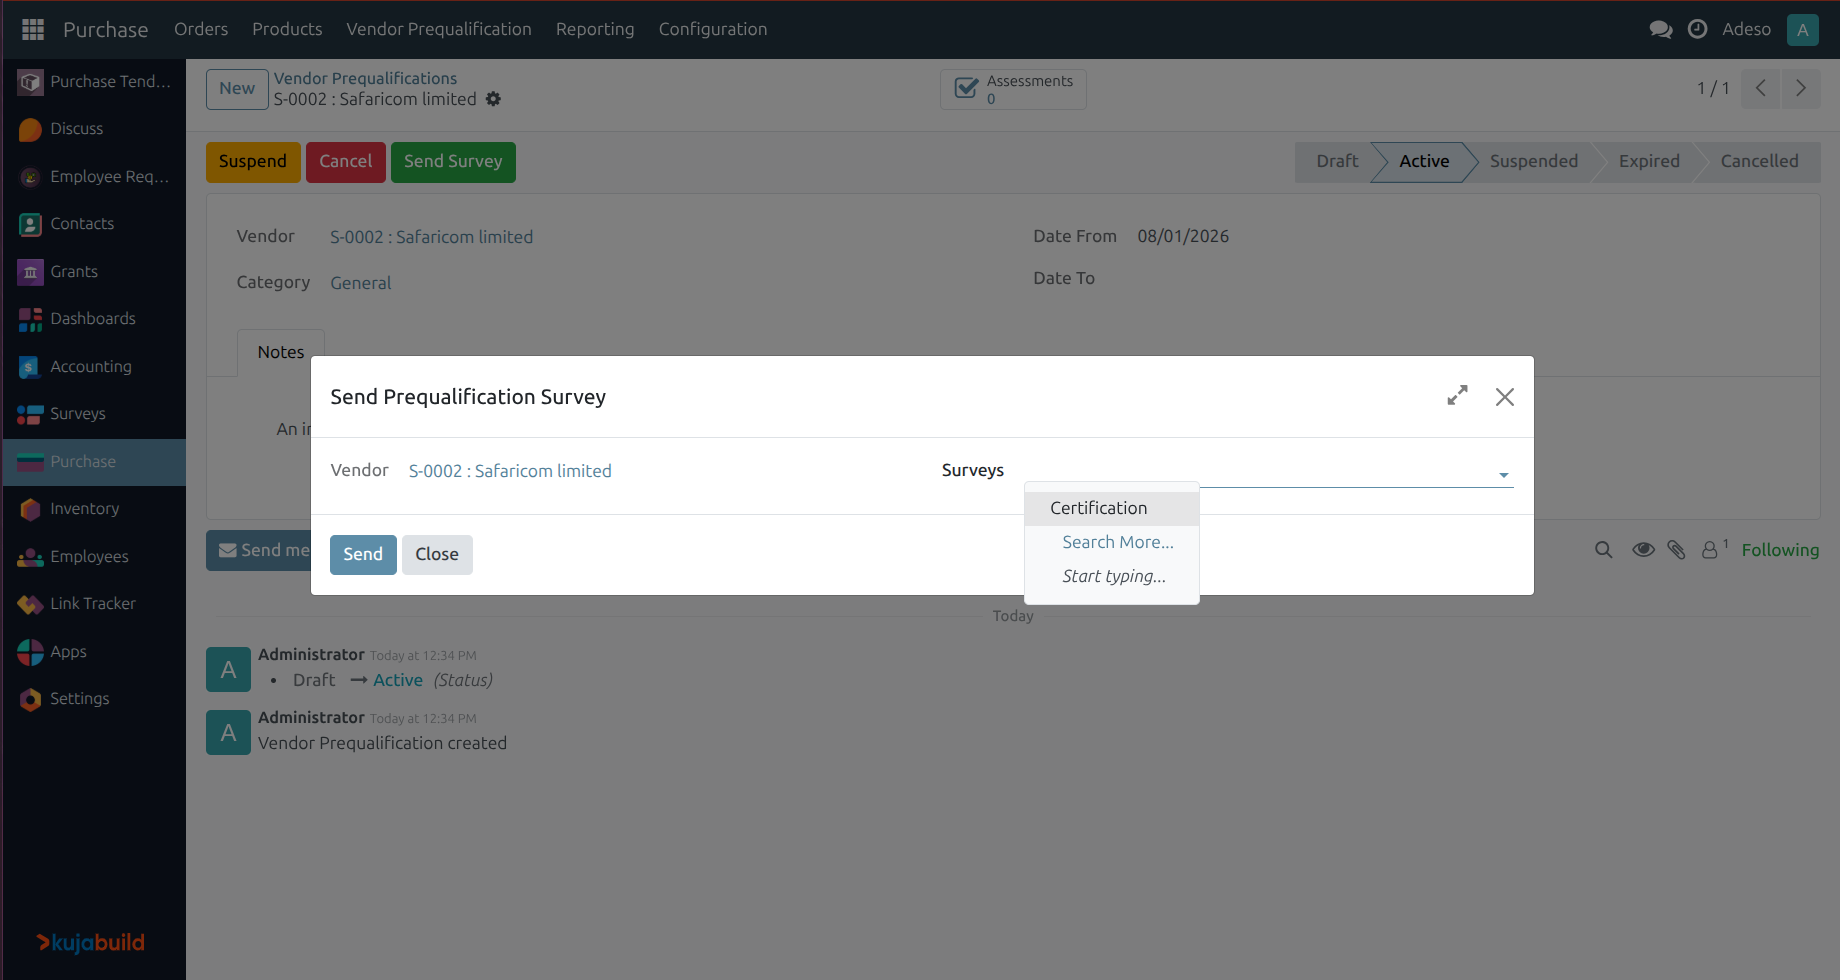Open Grants app in sidebar

tap(94, 272)
